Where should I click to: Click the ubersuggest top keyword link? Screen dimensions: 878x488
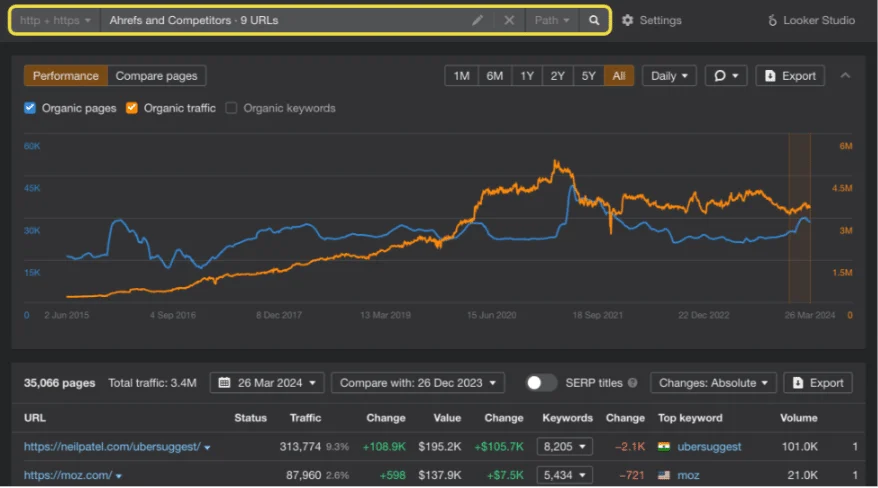pyautogui.click(x=709, y=447)
